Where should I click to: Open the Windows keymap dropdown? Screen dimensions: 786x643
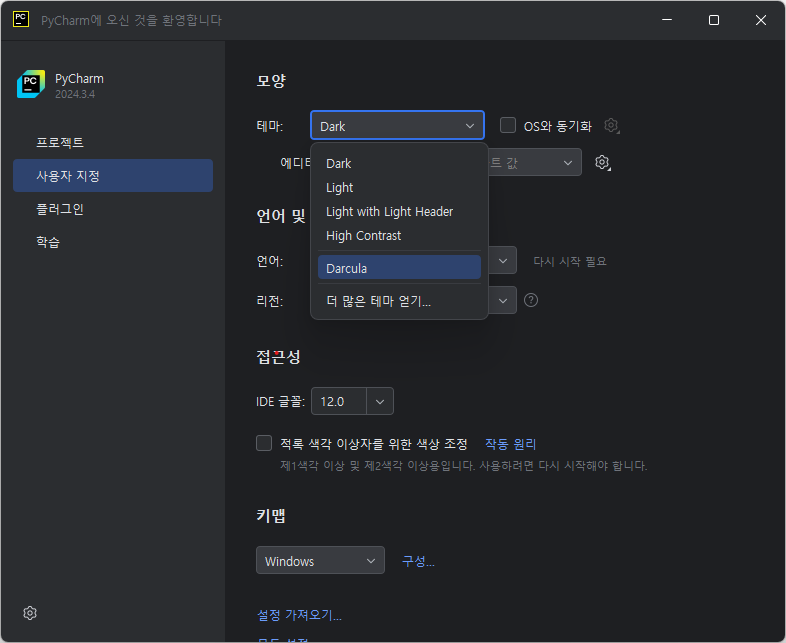click(320, 560)
